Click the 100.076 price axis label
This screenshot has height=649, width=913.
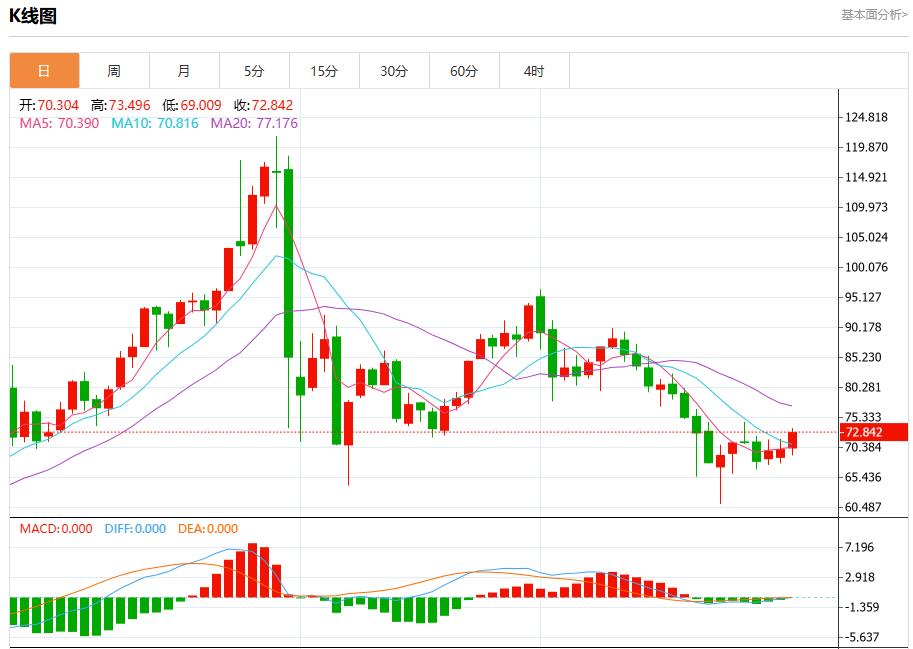point(866,267)
